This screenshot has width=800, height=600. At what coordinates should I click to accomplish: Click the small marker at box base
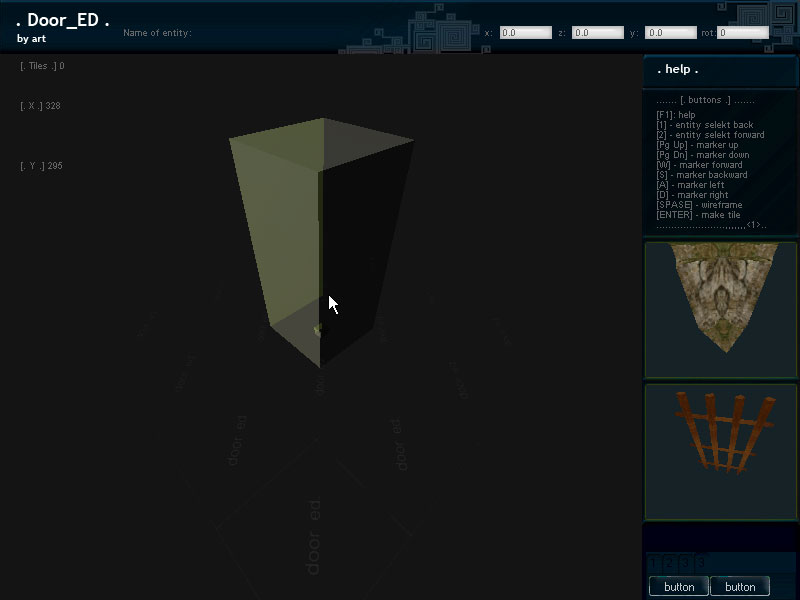point(318,331)
